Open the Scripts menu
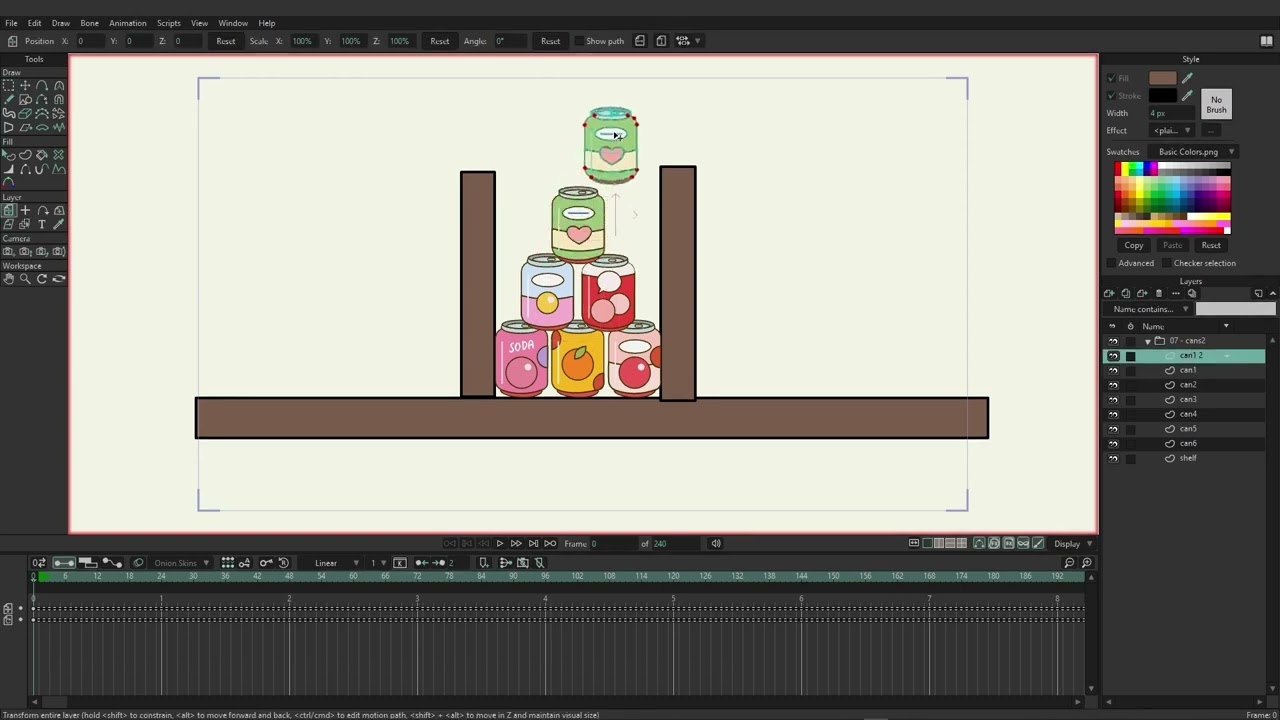Viewport: 1280px width, 720px height. pyautogui.click(x=168, y=23)
